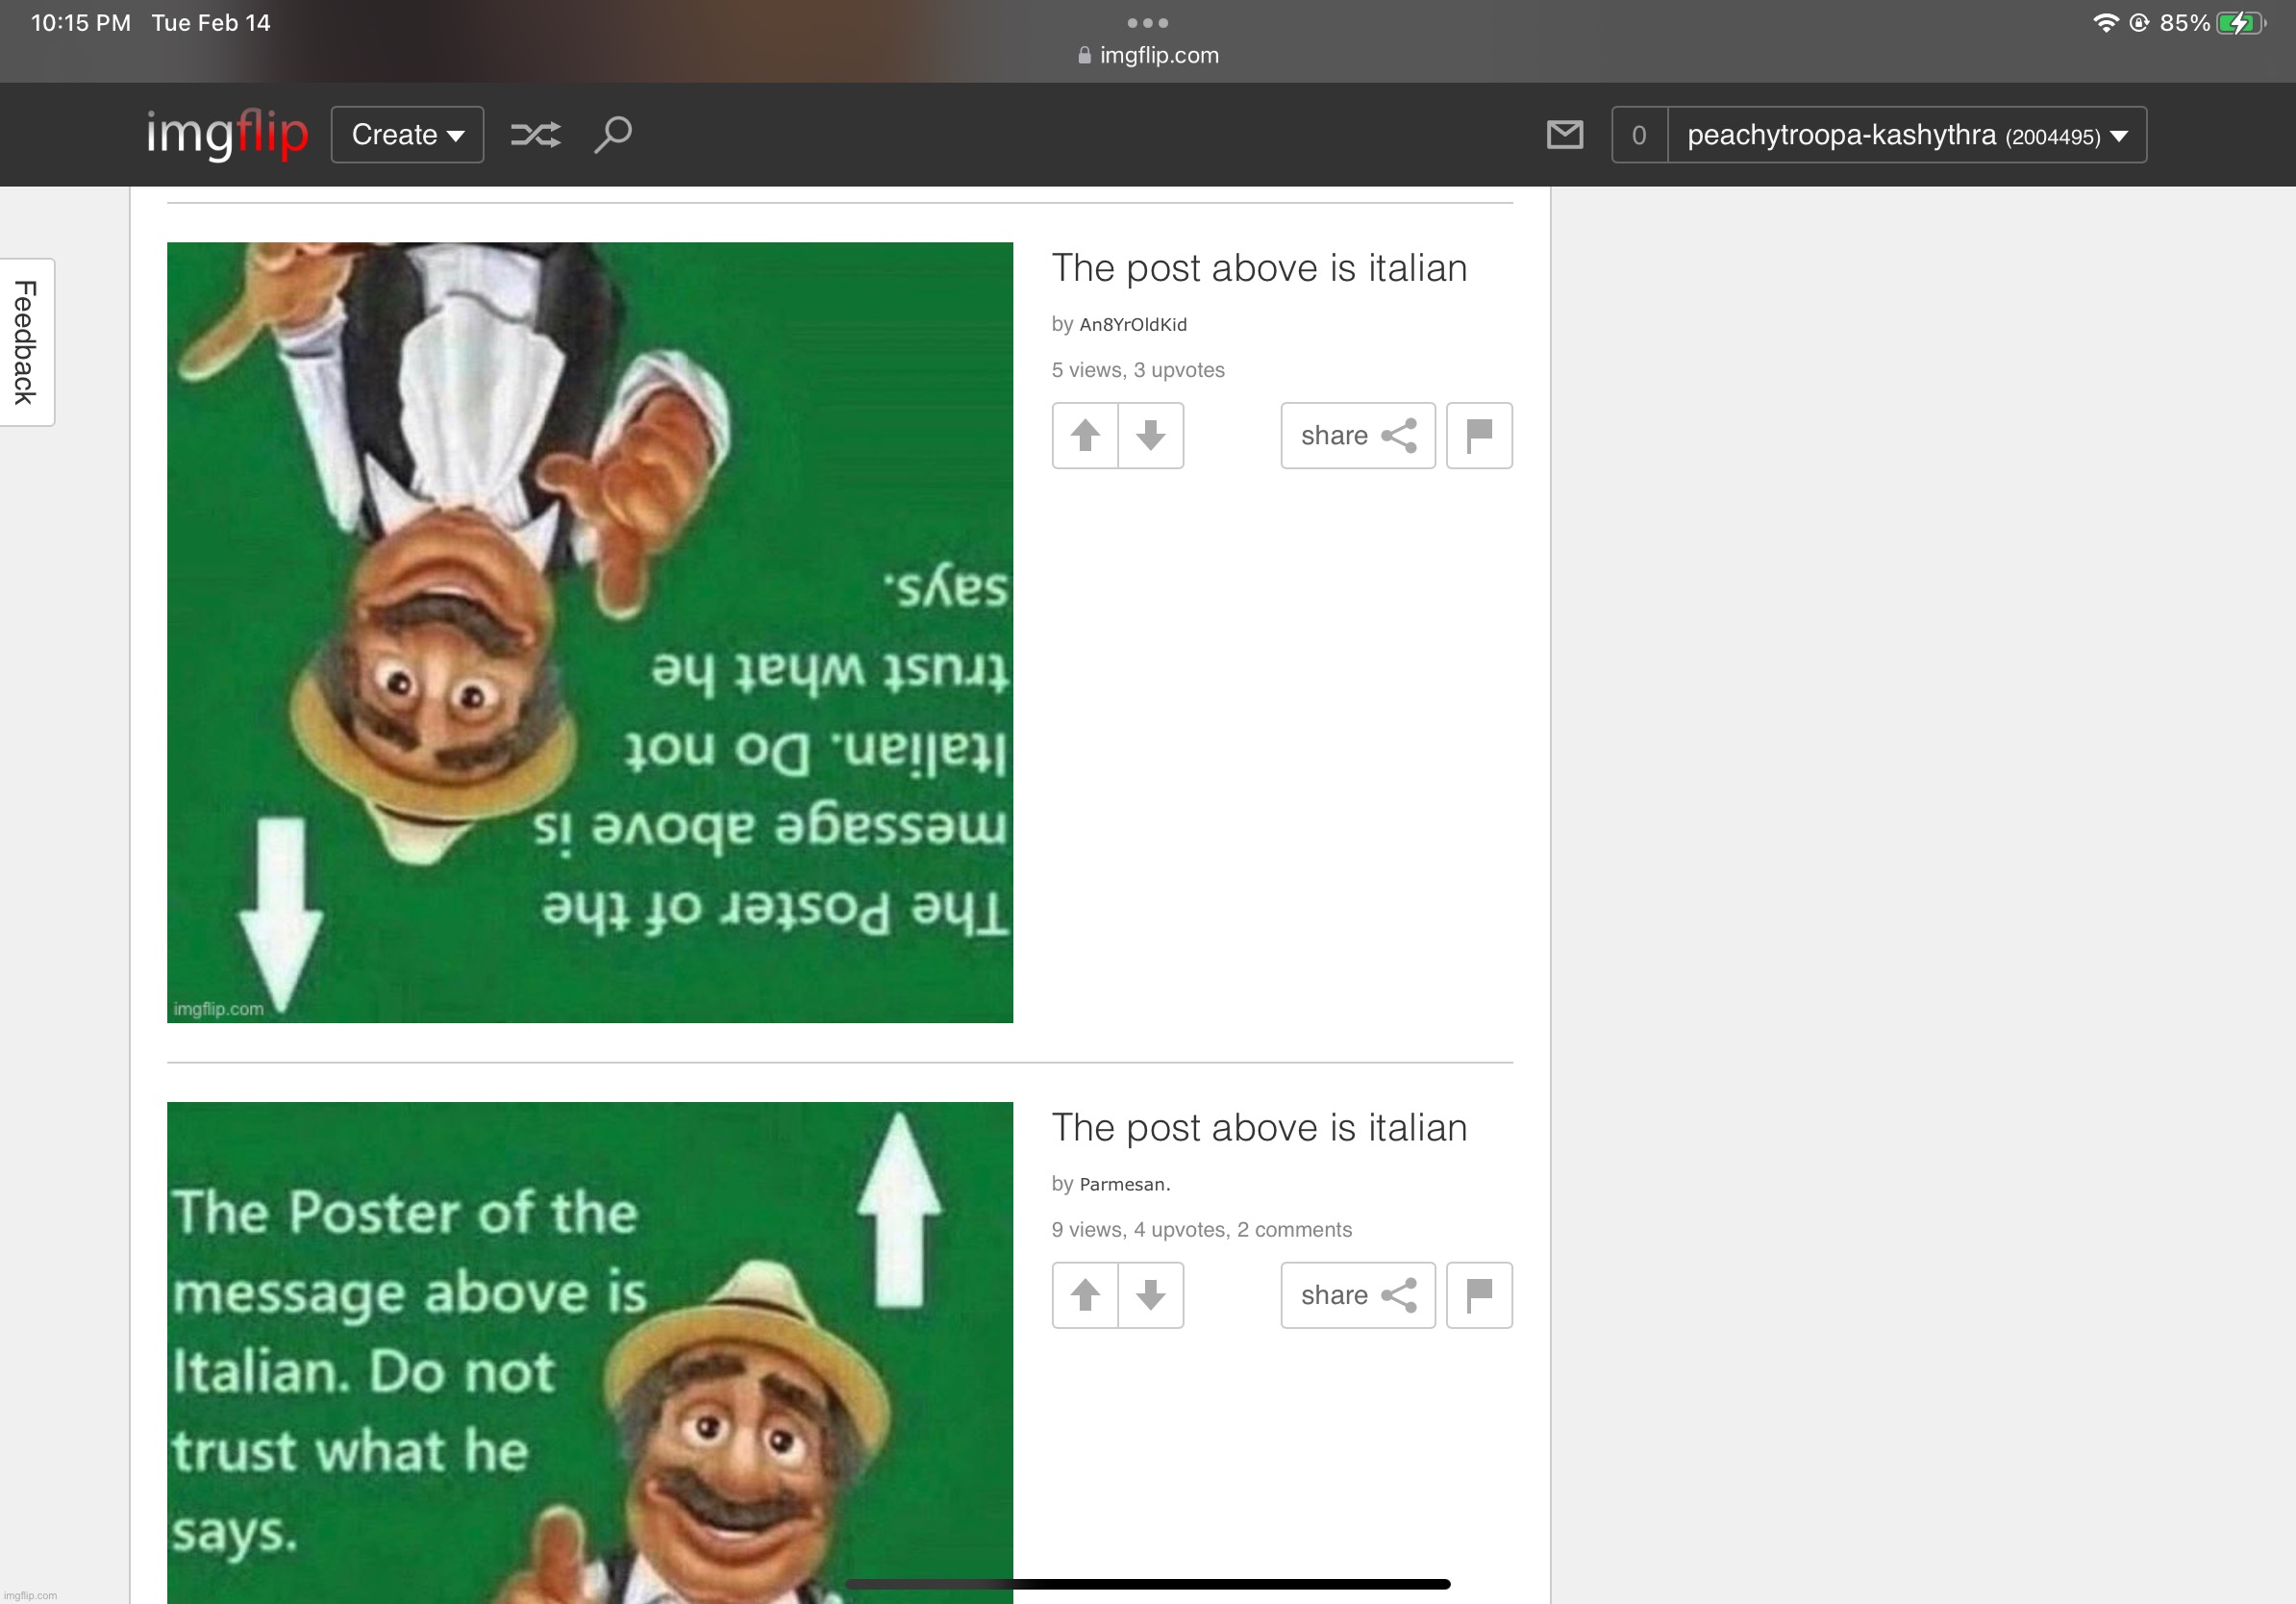Image resolution: width=2296 pixels, height=1604 pixels.
Task: Share the post by An8YrOldKid
Action: (x=1358, y=435)
